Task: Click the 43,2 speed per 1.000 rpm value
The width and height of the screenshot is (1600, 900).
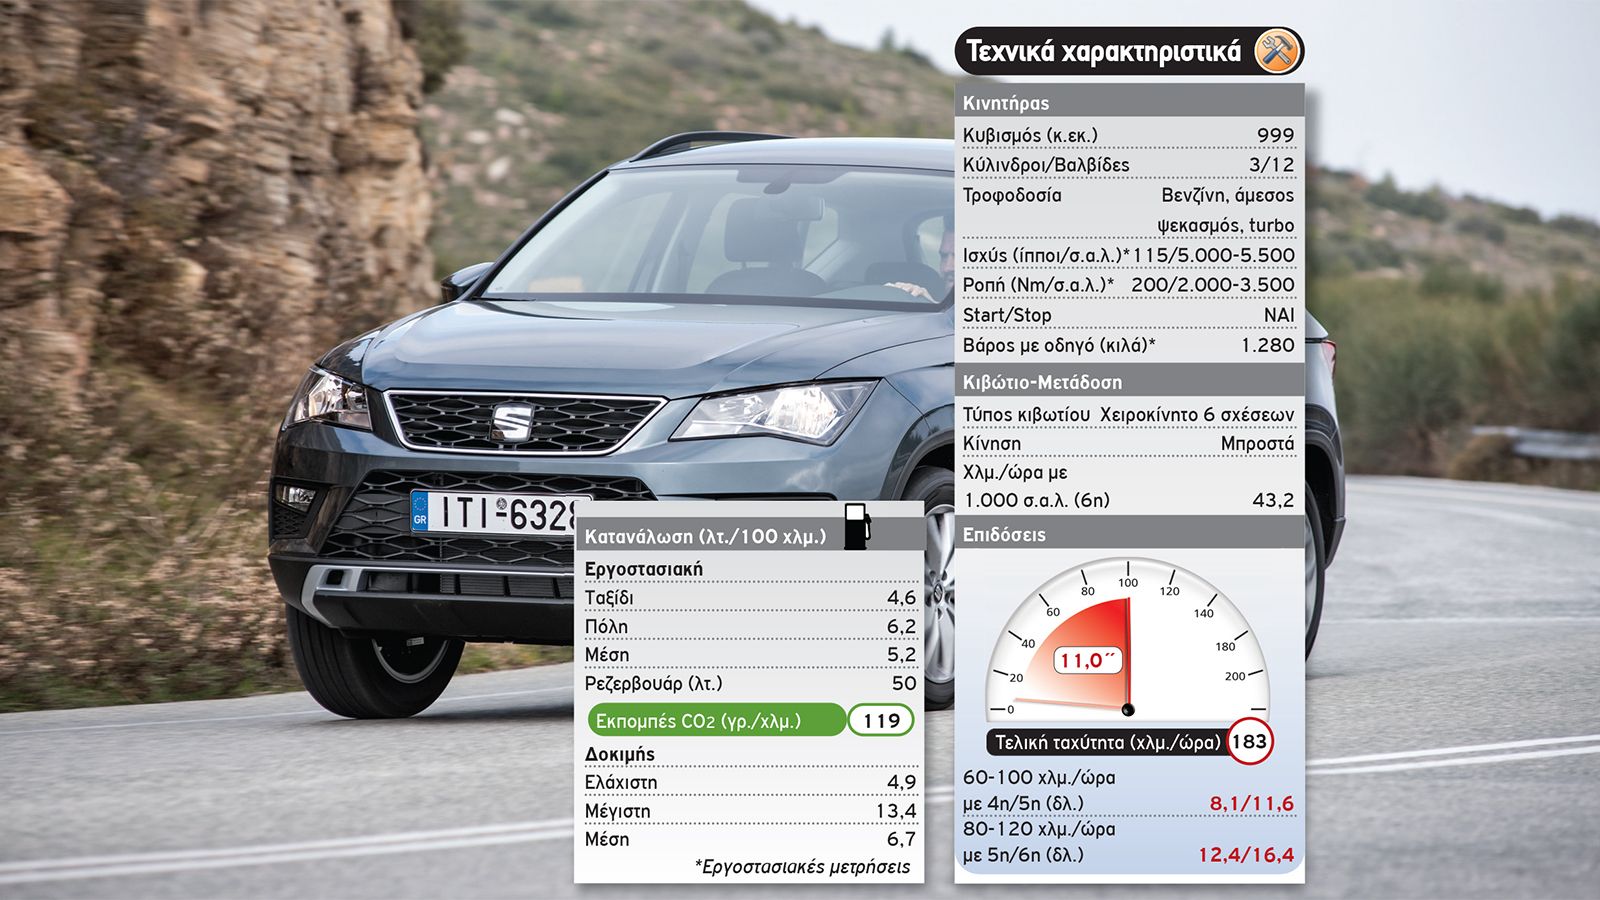Action: click(1273, 500)
